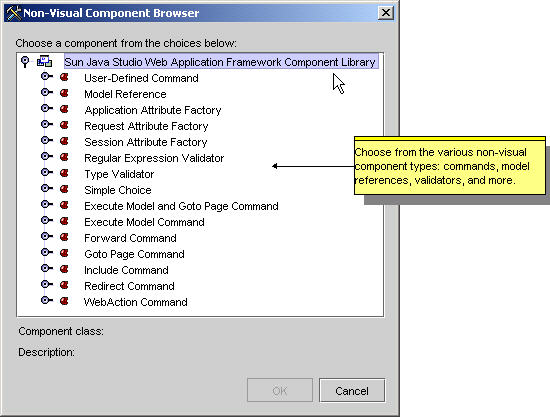Click the component library icon at tree root
Viewport: 550px width, 417px height.
click(x=45, y=61)
